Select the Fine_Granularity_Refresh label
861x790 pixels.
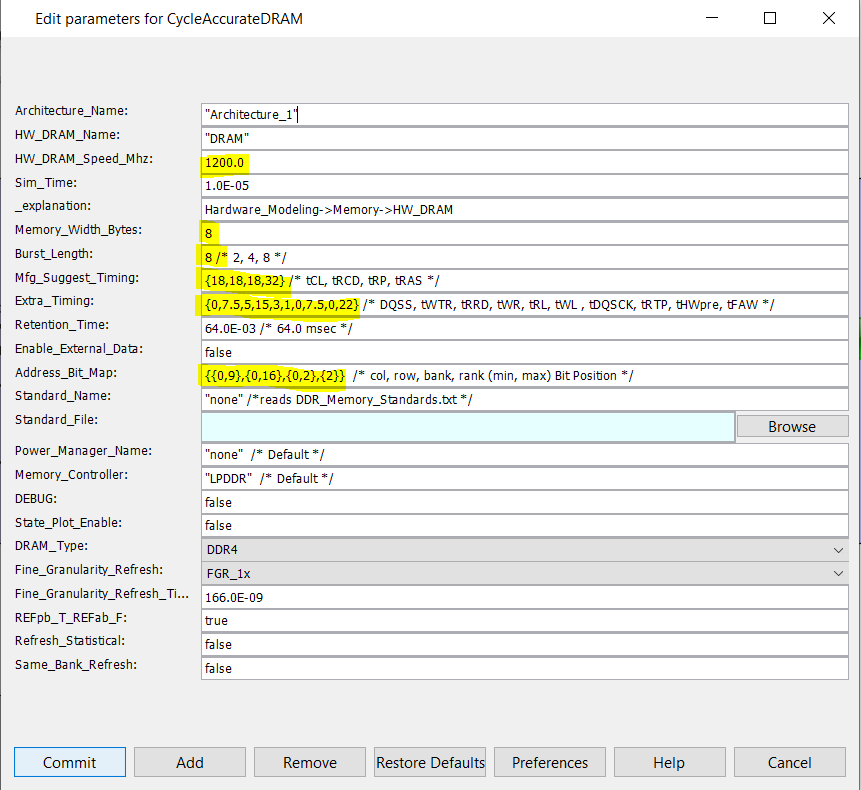[x=89, y=570]
